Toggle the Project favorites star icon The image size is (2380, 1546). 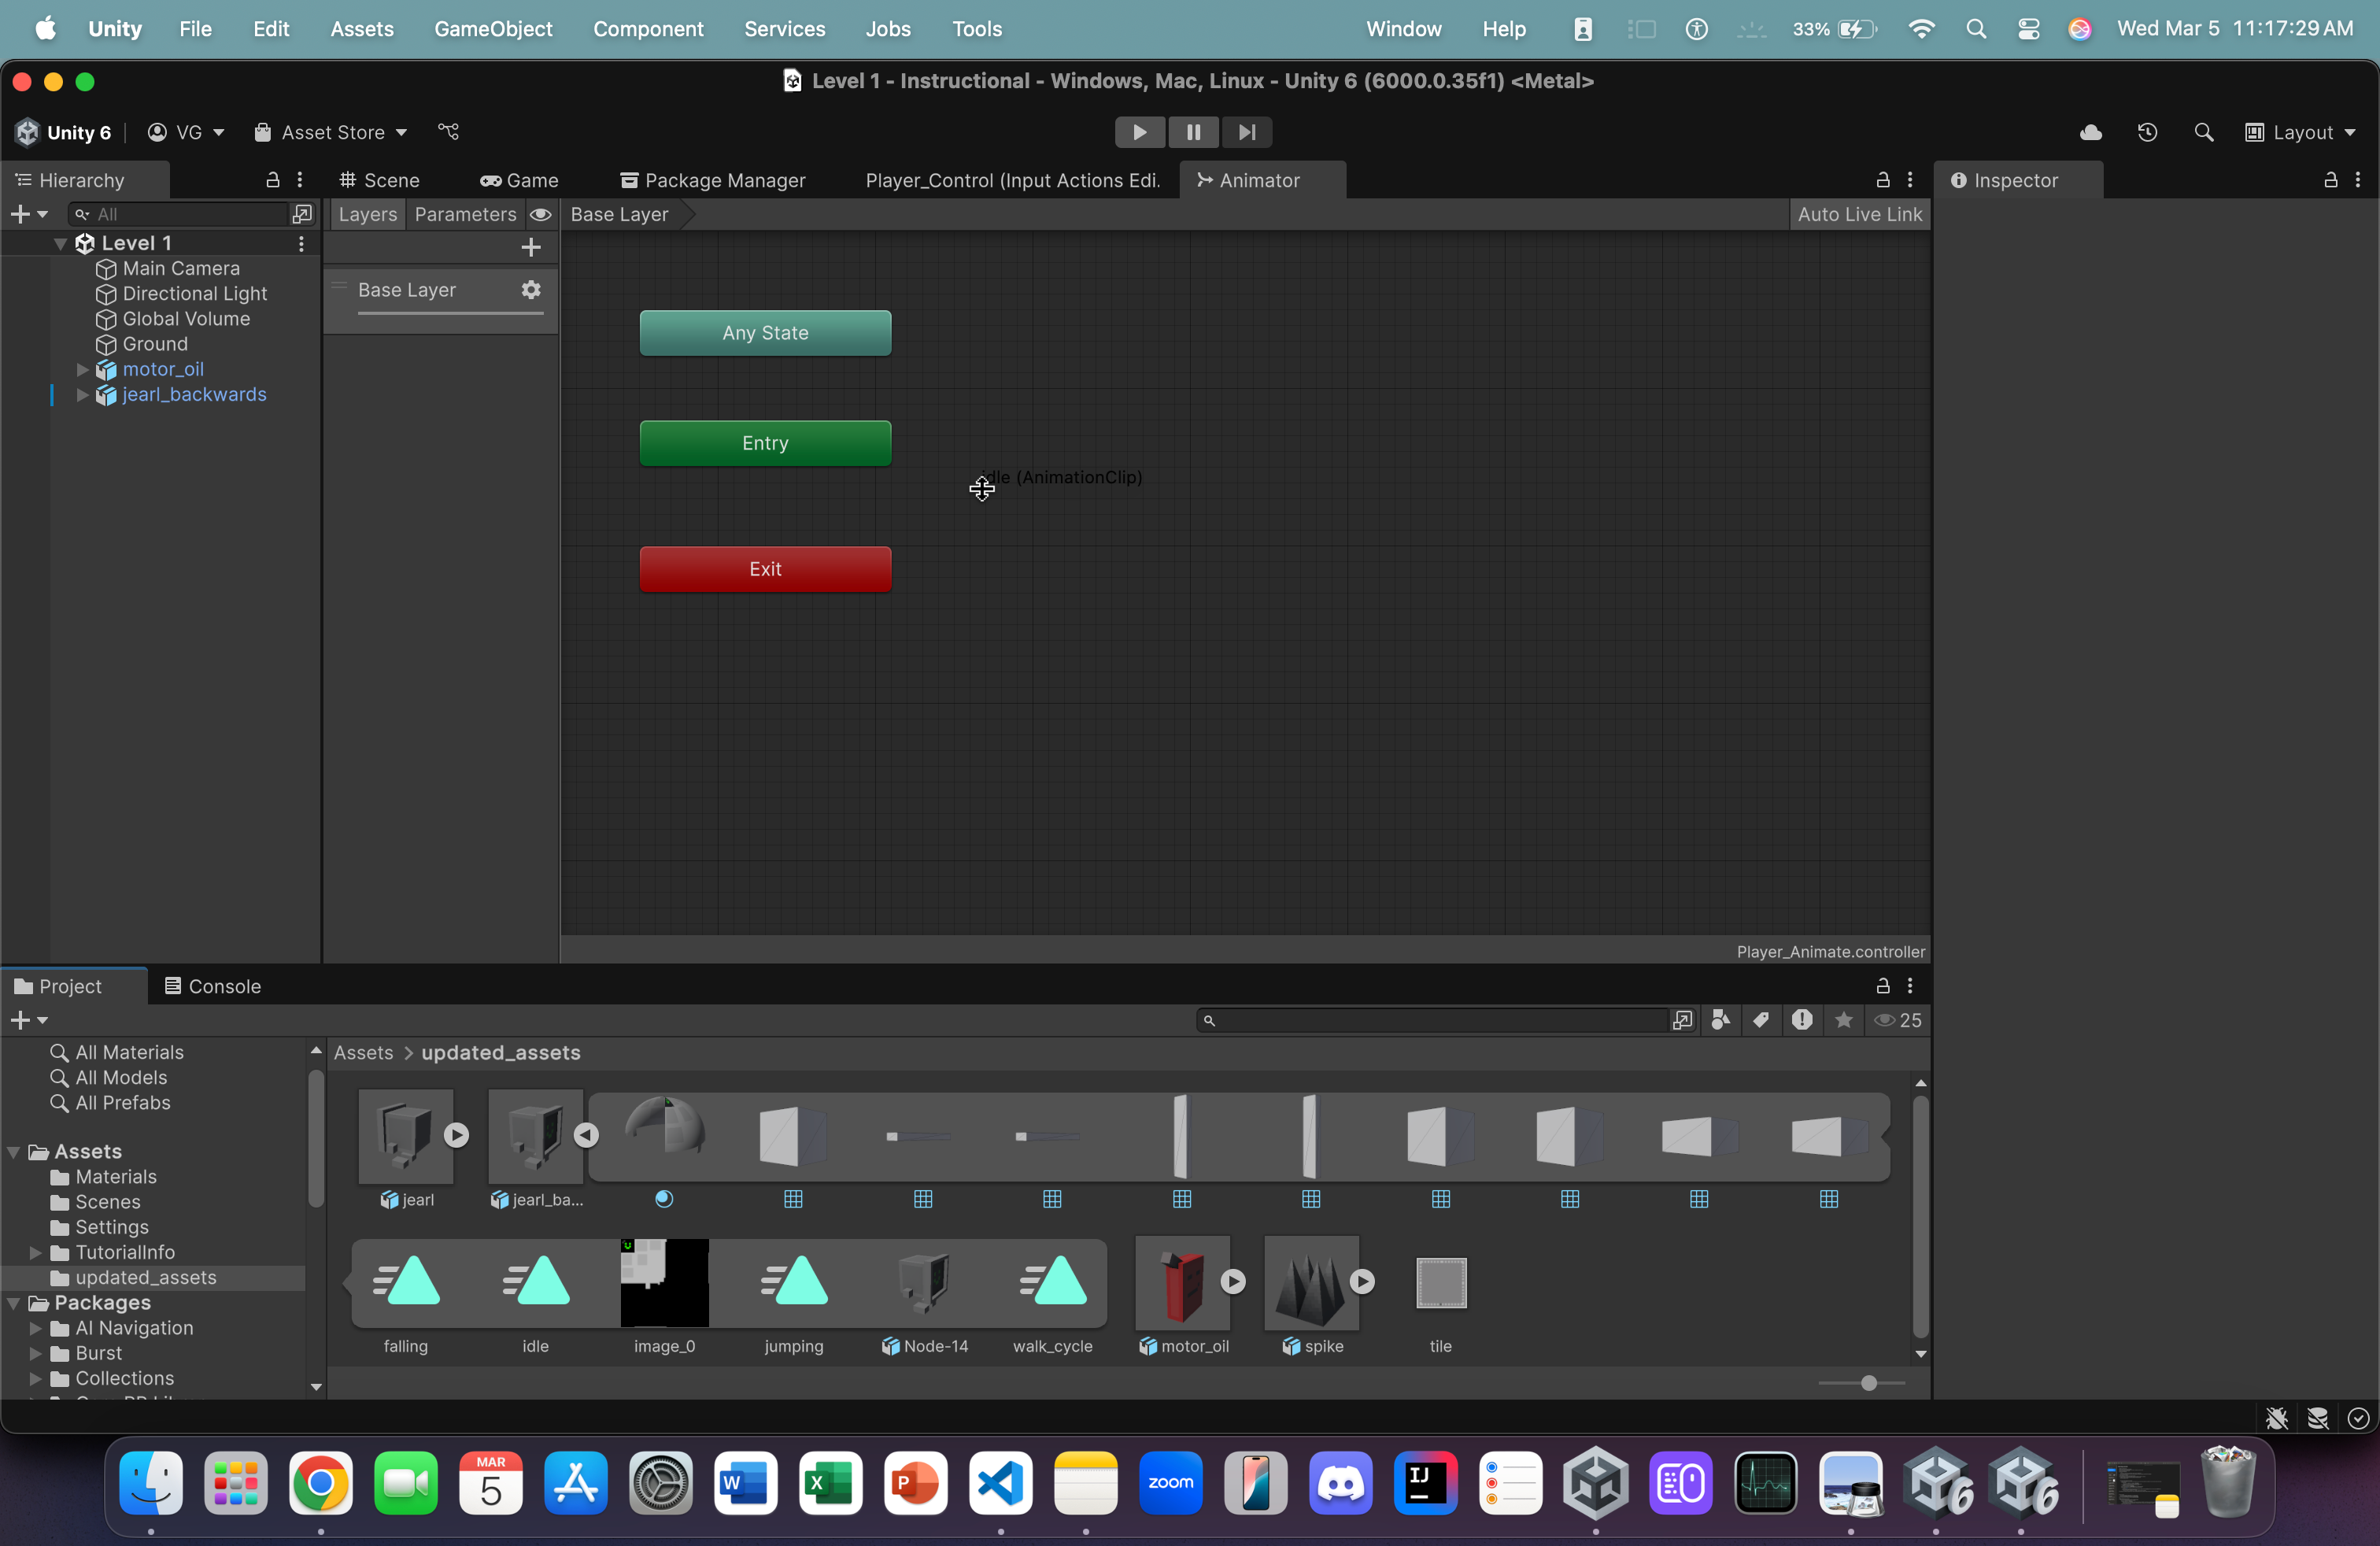tap(1843, 1020)
